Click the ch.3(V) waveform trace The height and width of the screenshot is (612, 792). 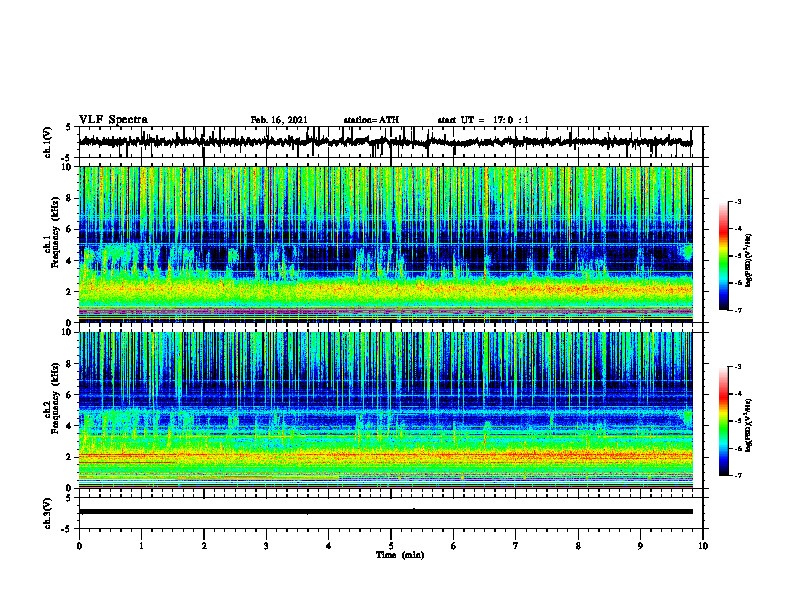386,512
